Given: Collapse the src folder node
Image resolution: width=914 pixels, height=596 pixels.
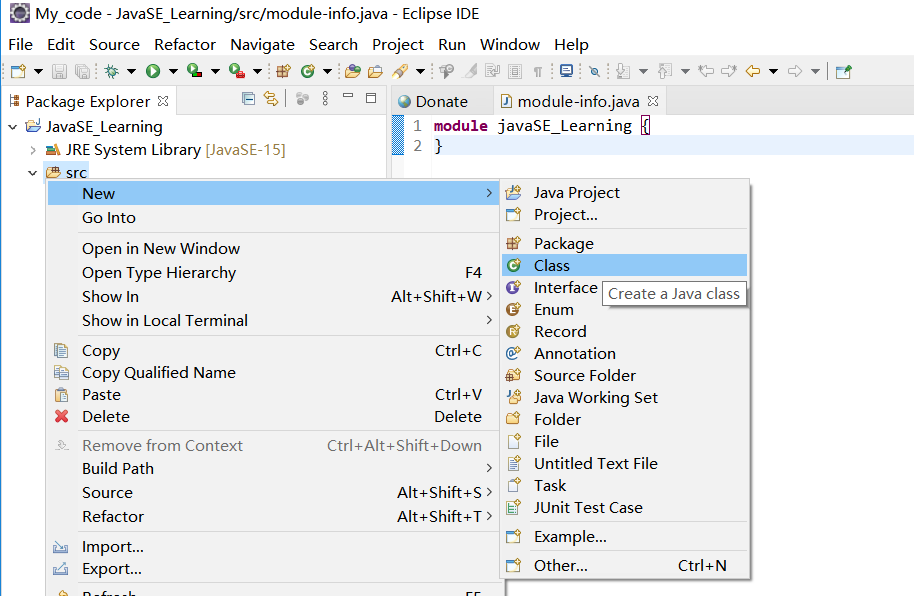Looking at the screenshot, I should [x=33, y=173].
